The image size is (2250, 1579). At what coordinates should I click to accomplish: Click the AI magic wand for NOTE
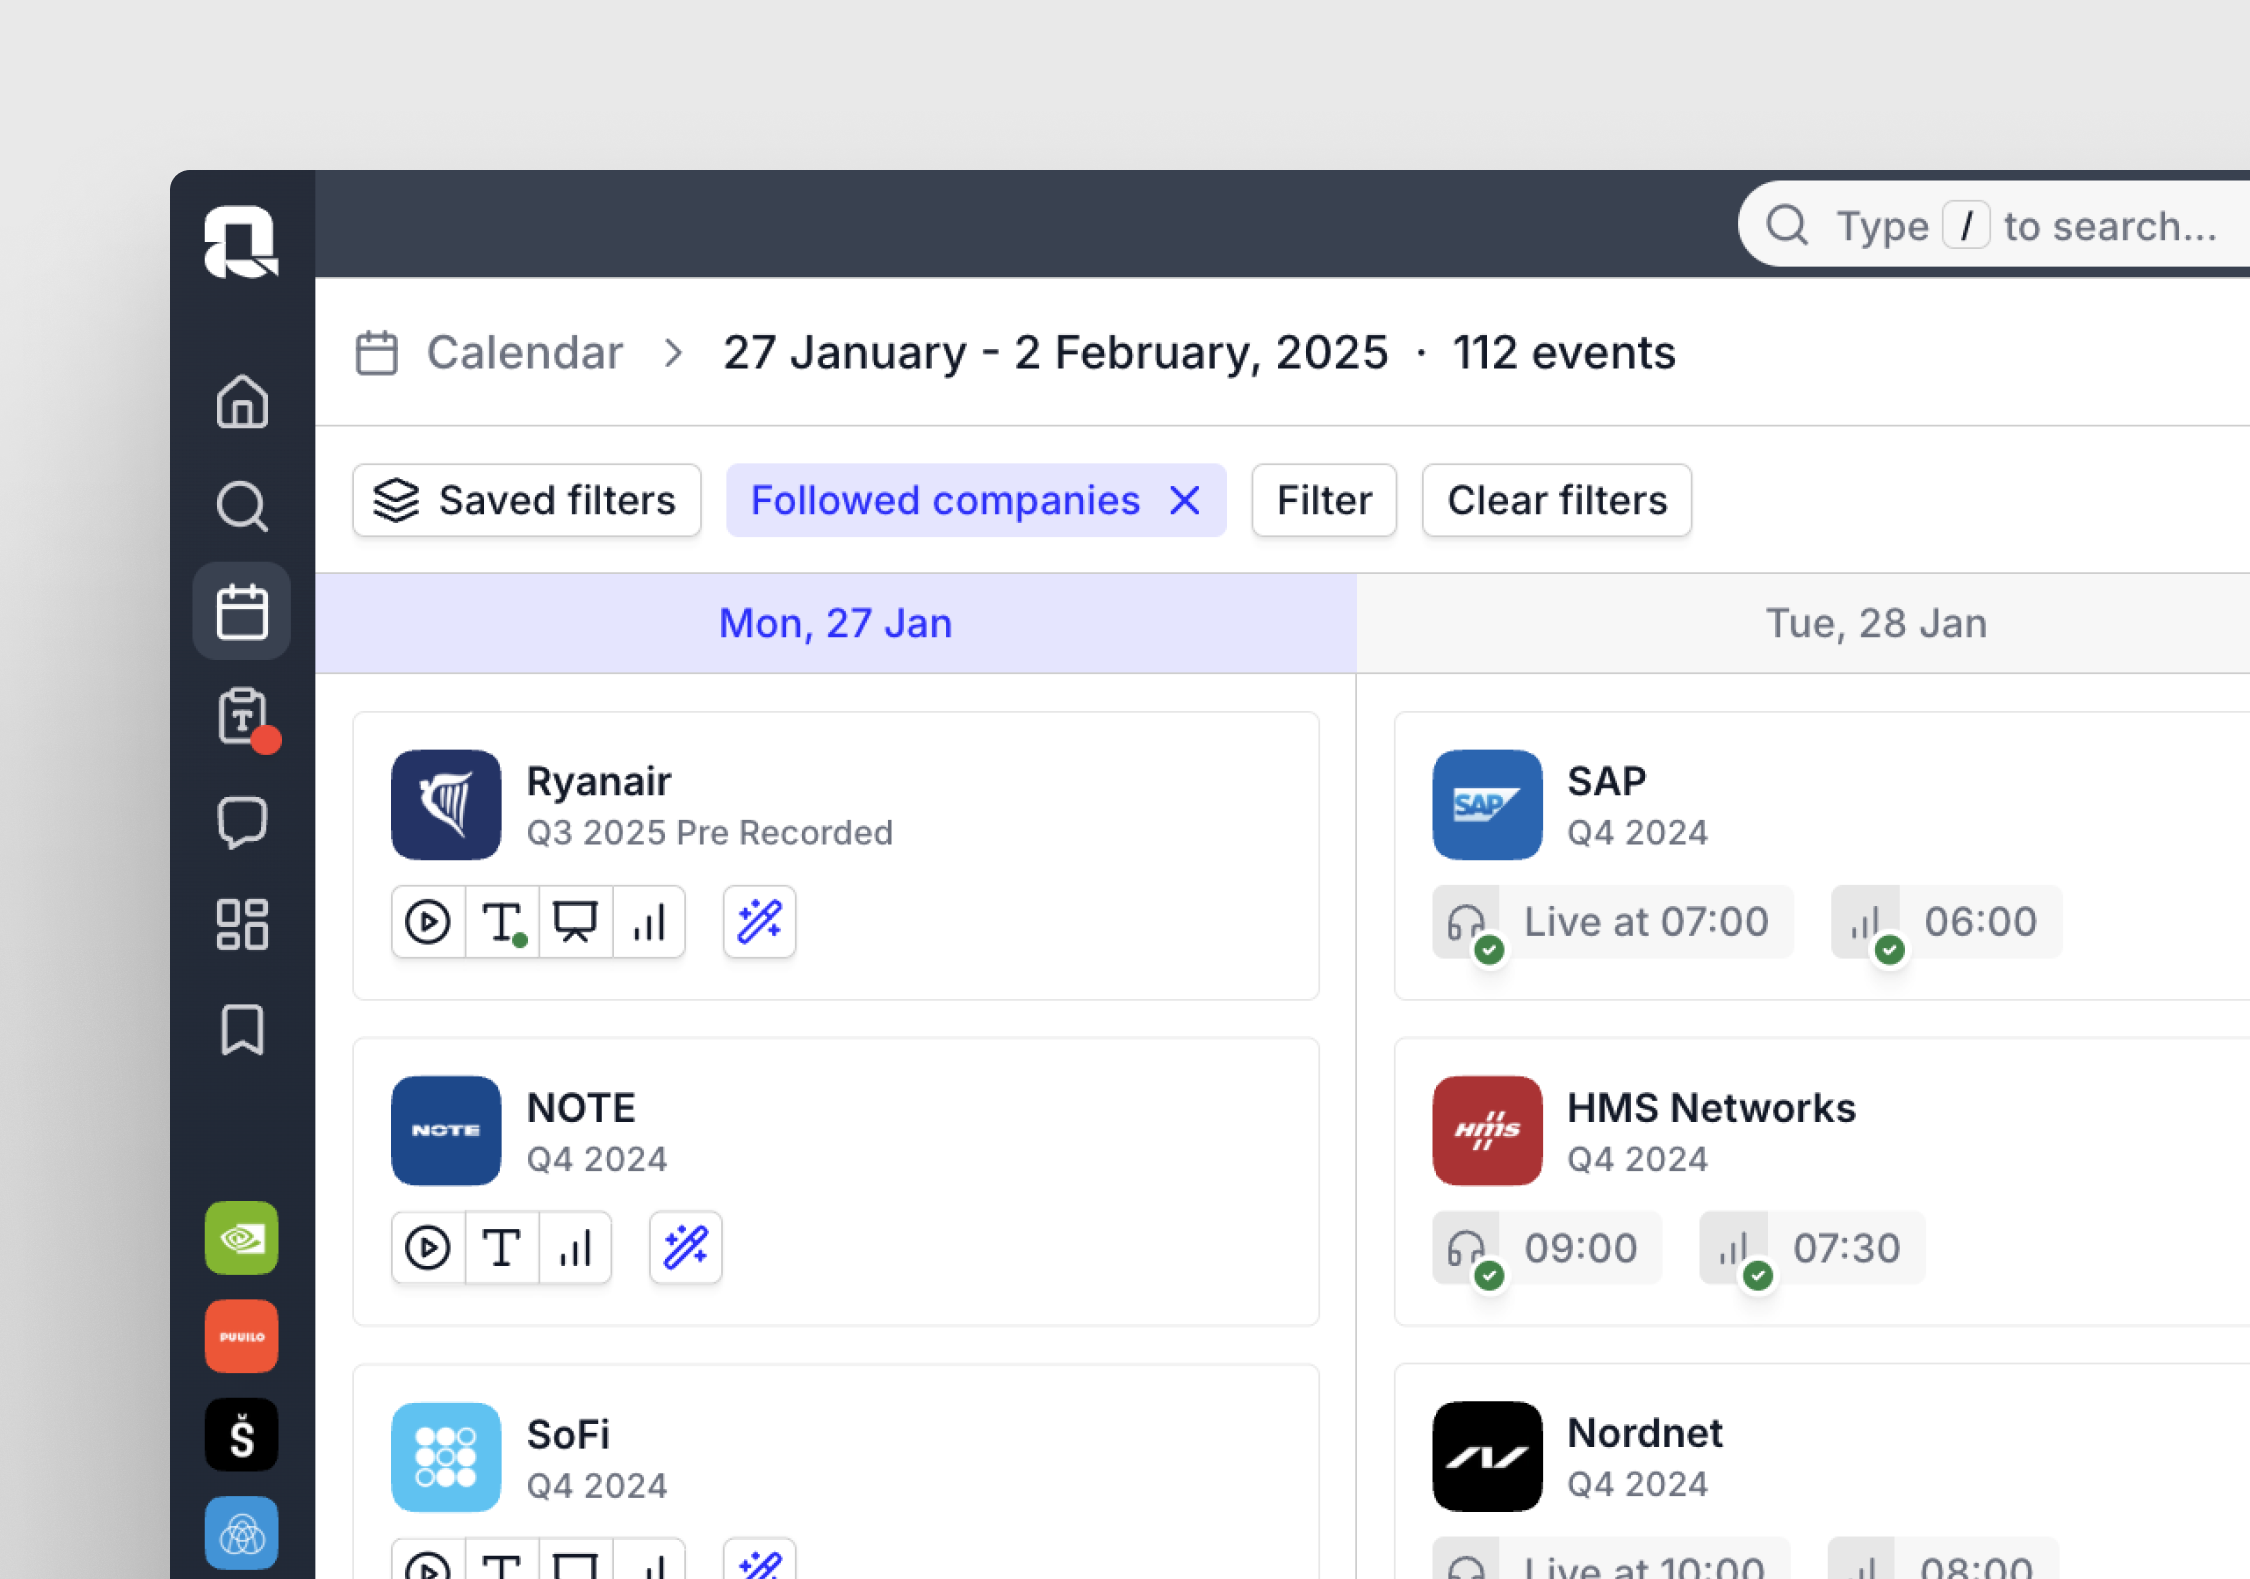point(686,1248)
